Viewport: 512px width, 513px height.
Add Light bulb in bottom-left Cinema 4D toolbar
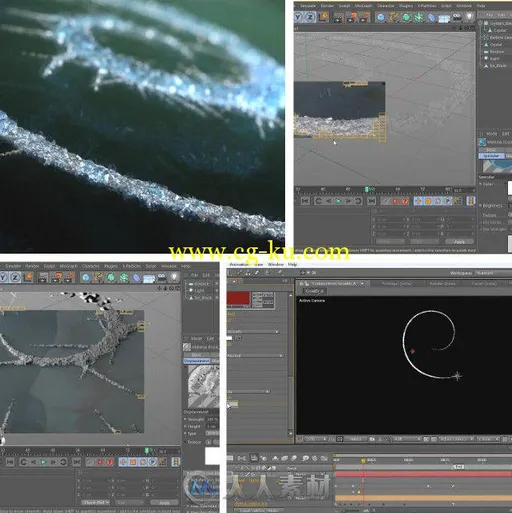(174, 277)
